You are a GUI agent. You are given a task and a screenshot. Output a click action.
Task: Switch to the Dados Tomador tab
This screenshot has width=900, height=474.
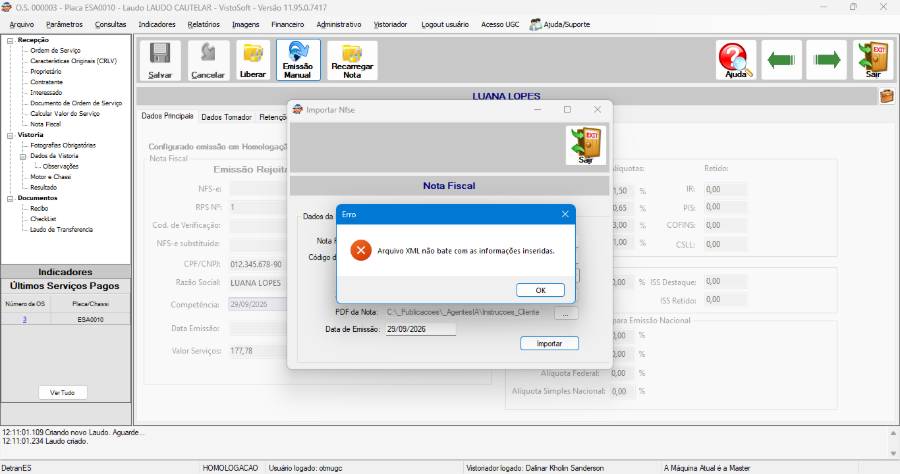226,117
